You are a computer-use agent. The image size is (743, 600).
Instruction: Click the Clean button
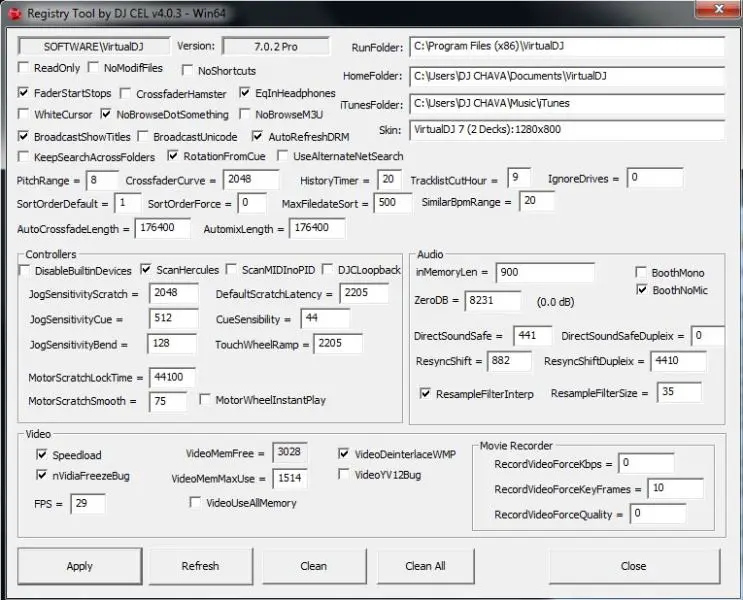point(314,566)
